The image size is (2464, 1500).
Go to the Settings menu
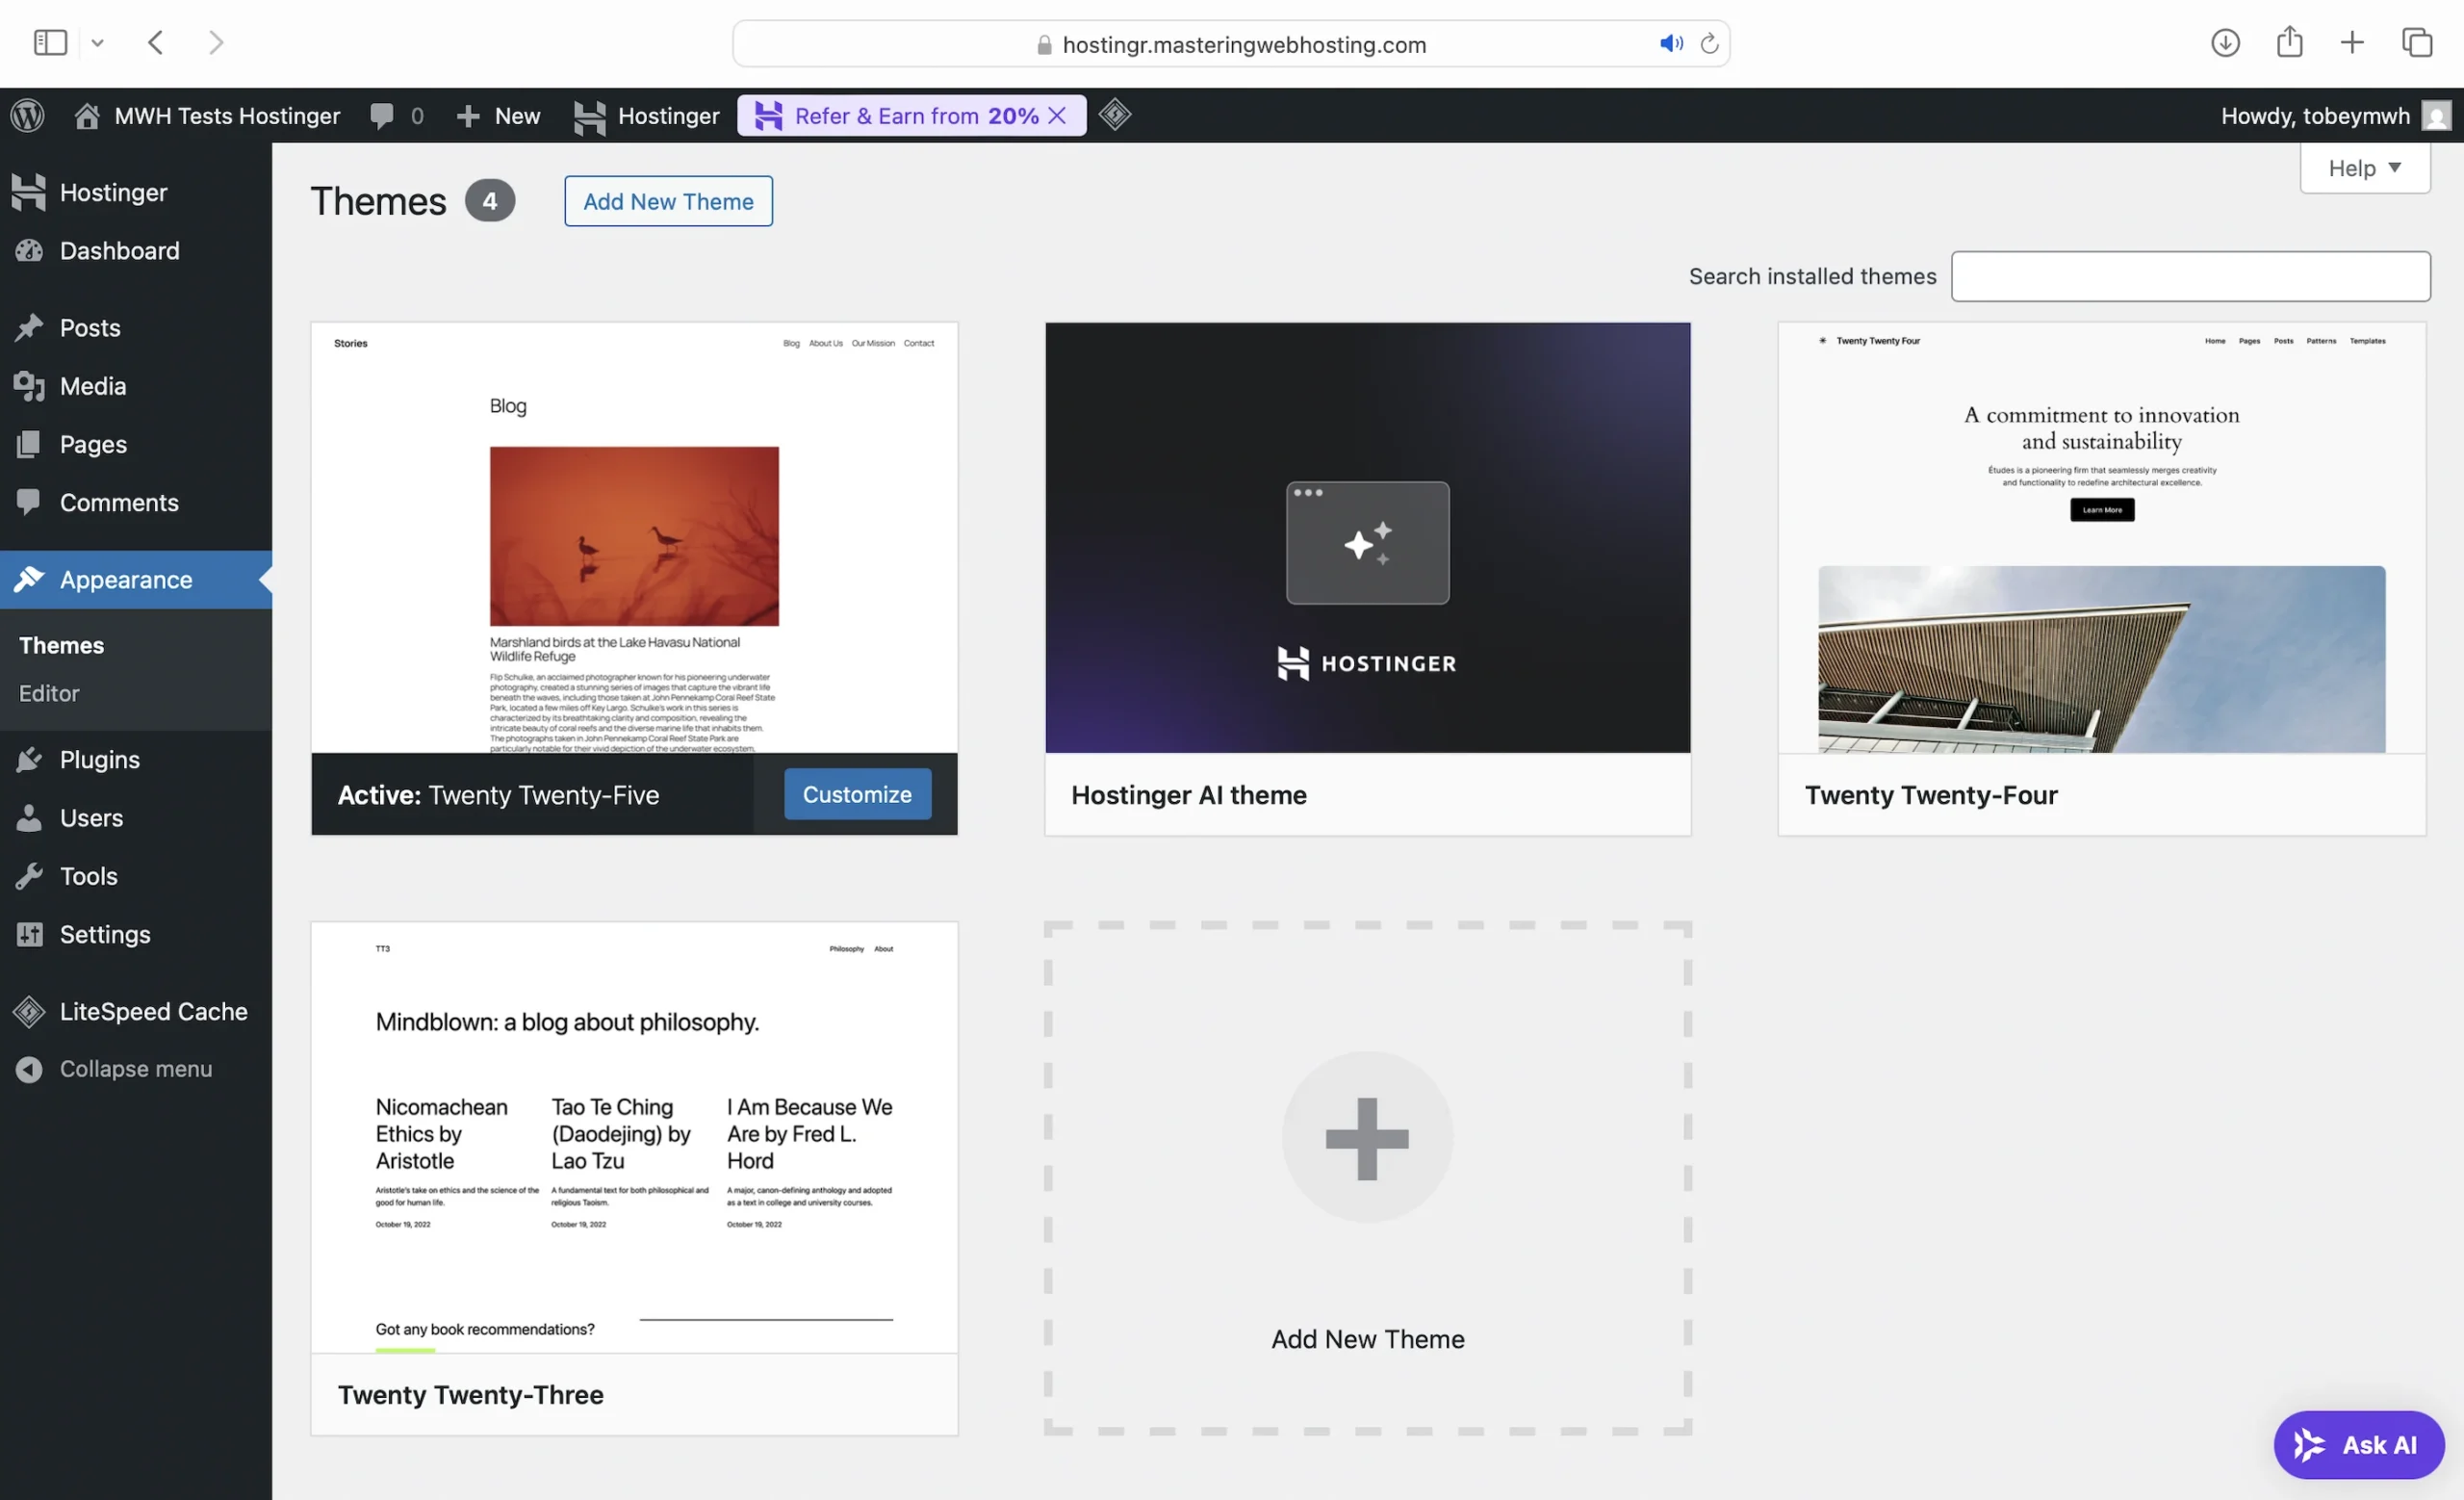pyautogui.click(x=104, y=934)
